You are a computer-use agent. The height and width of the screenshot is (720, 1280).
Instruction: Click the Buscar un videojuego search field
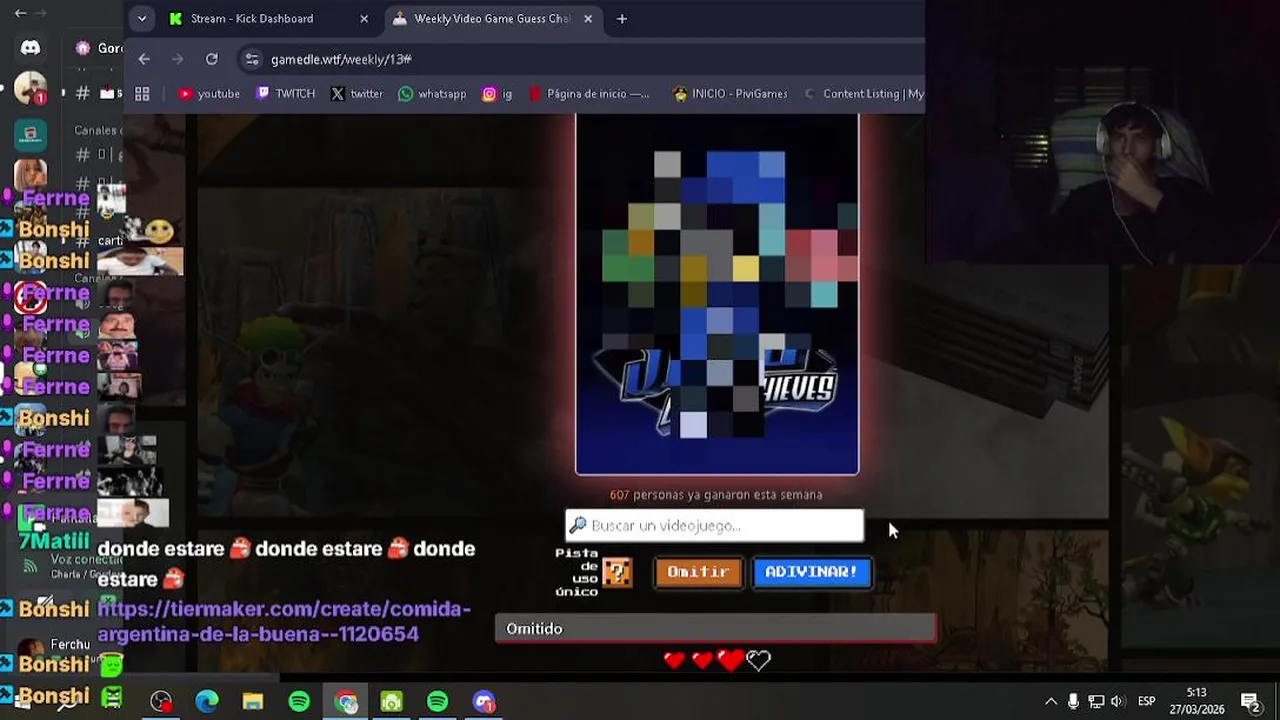pyautogui.click(x=714, y=525)
